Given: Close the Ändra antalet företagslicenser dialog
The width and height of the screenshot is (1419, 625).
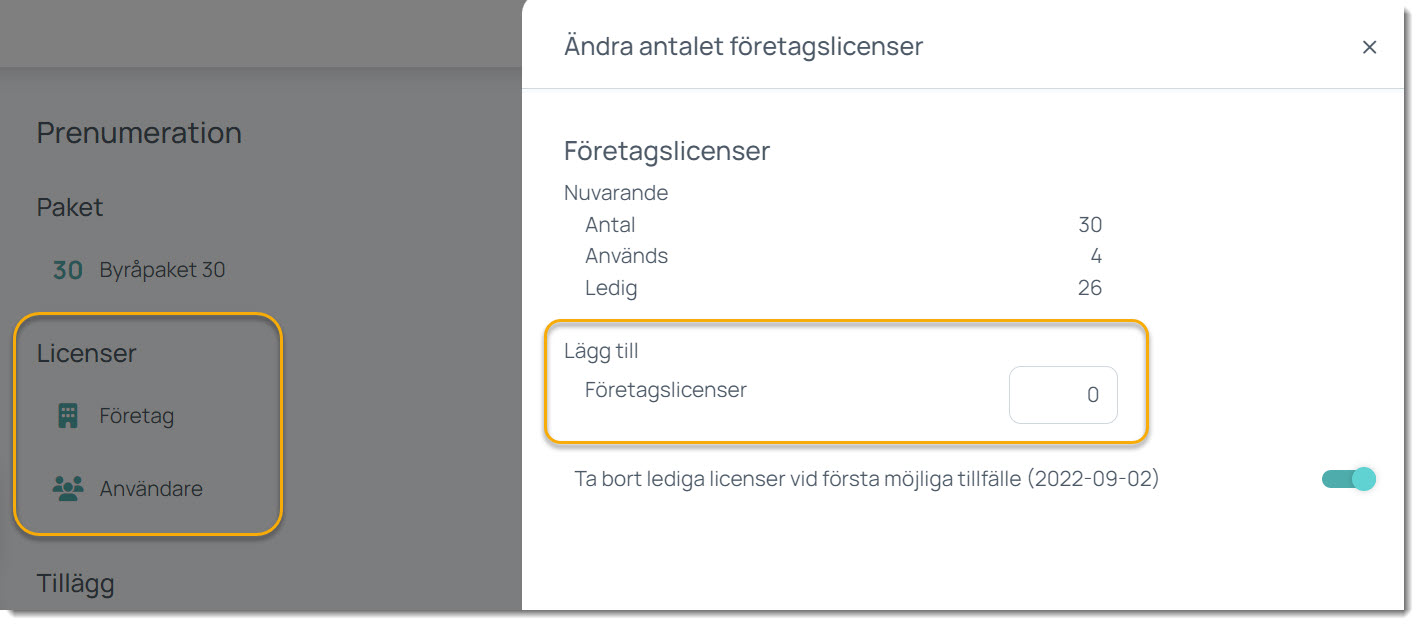Looking at the screenshot, I should point(1369,47).
